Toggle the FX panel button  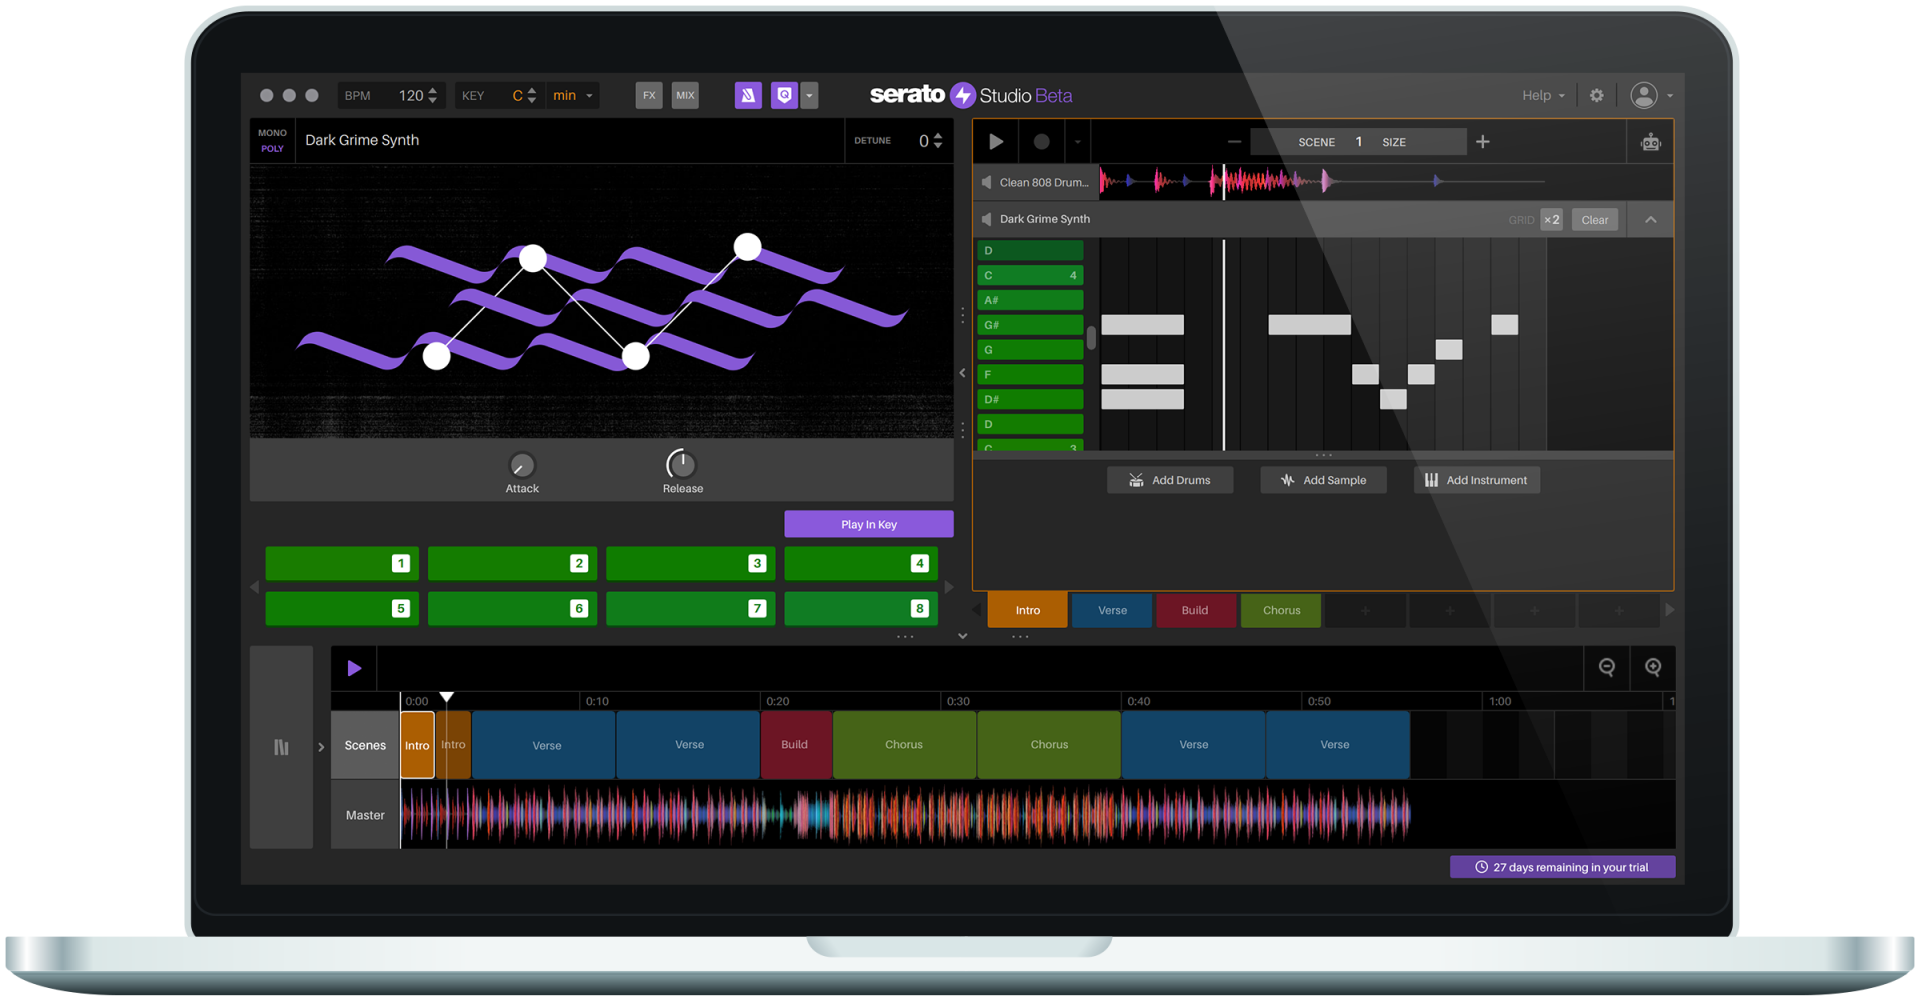click(x=649, y=96)
